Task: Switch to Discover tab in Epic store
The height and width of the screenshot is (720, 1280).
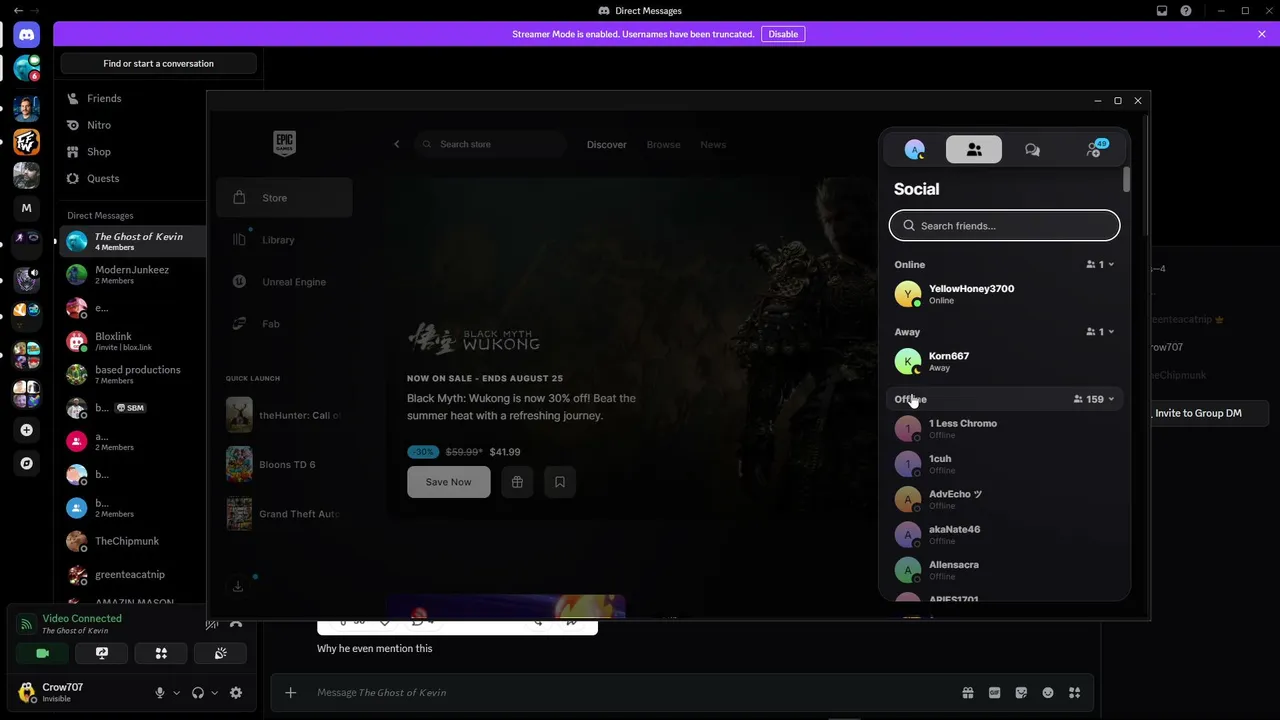Action: tap(607, 145)
